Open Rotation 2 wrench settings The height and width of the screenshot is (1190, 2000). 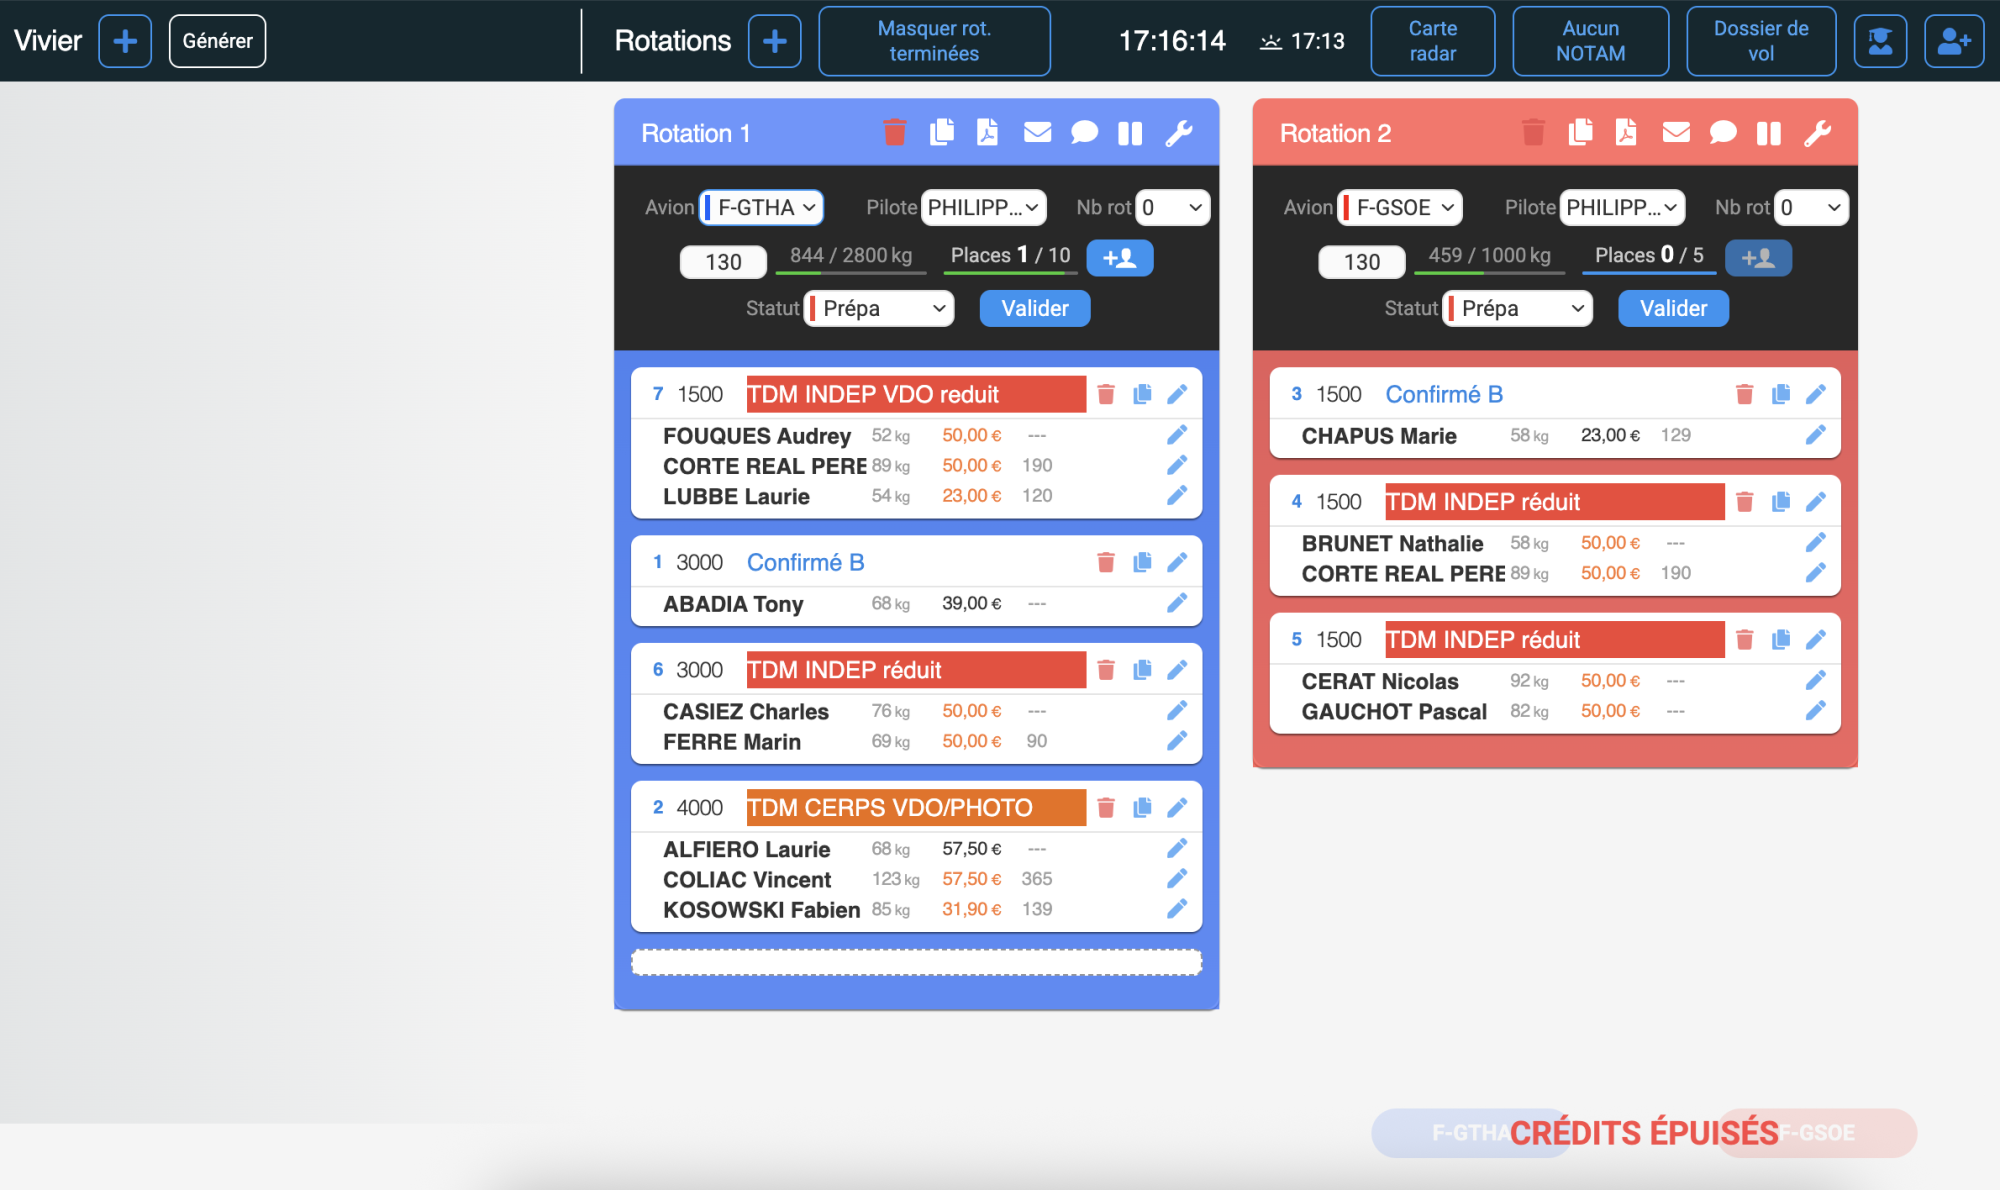tap(1817, 133)
